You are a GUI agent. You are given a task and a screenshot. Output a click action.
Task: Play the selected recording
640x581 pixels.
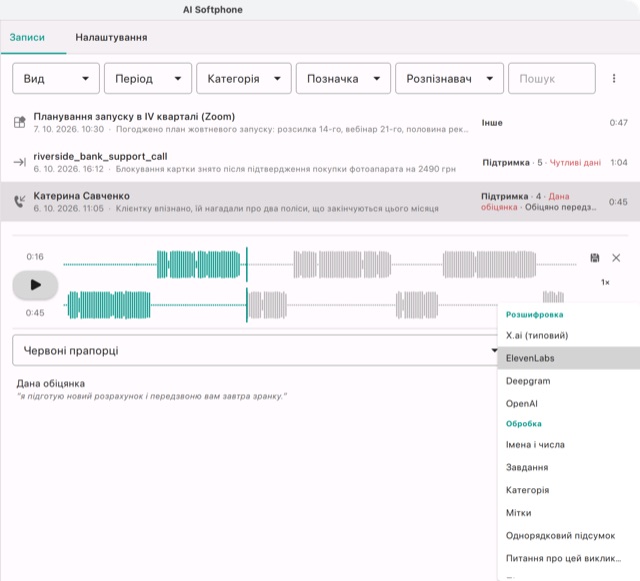pos(35,285)
